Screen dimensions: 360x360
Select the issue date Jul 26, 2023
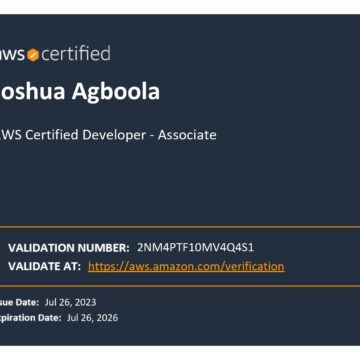(x=70, y=302)
